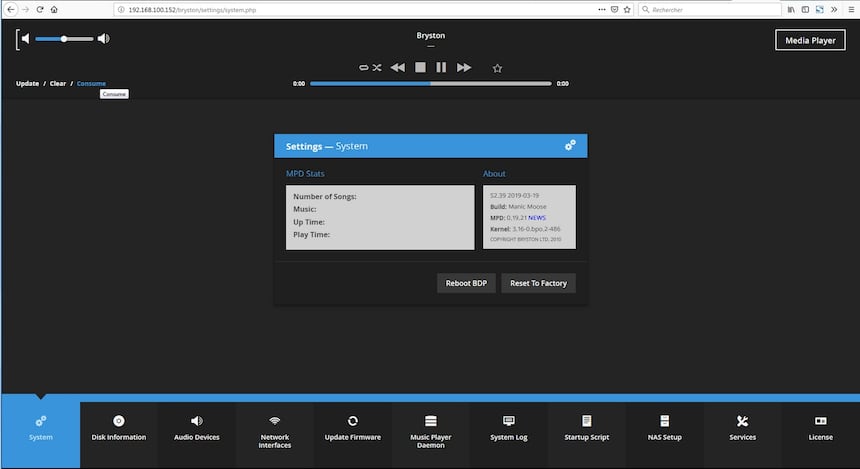The height and width of the screenshot is (469, 860).
Task: Skip to the previous track
Action: [398, 67]
